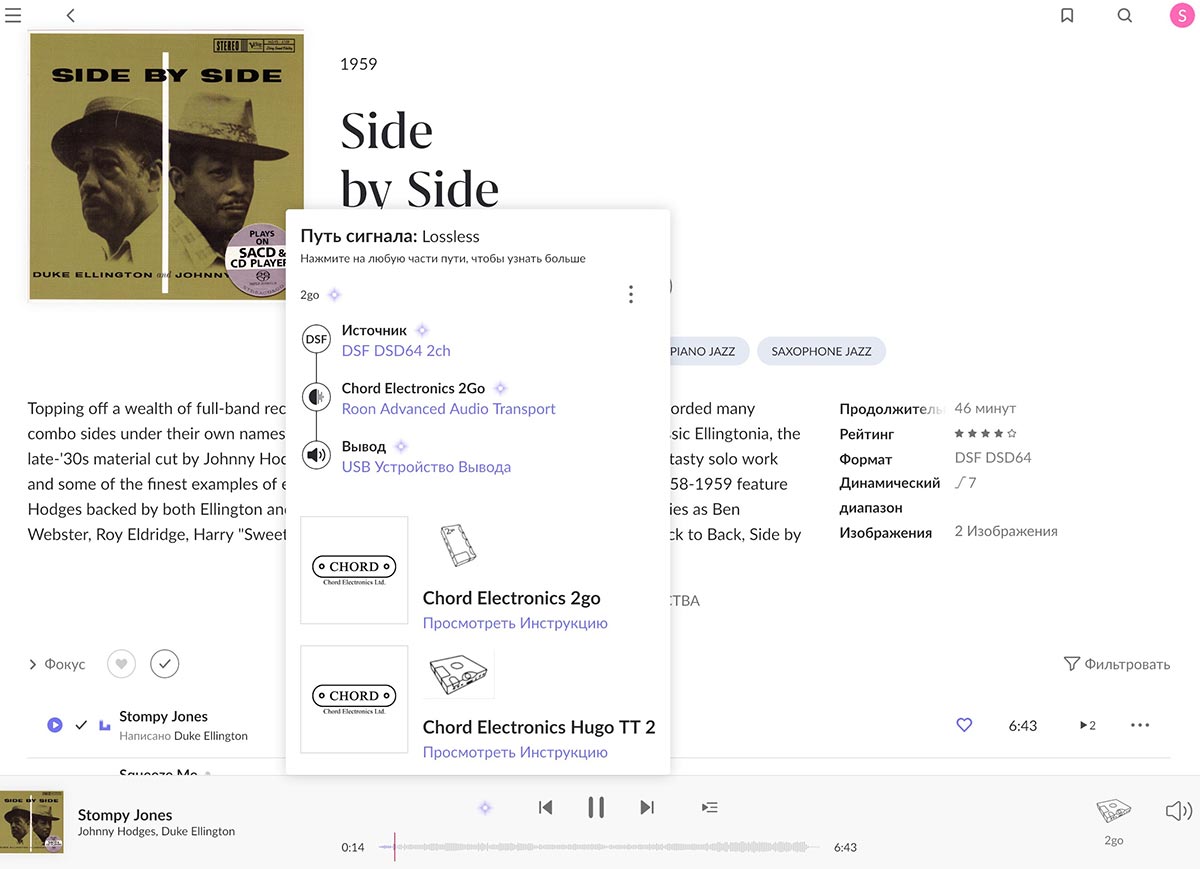Toggle the heart favorite on album
Image resolution: width=1200 pixels, height=869 pixels.
pyautogui.click(x=121, y=663)
